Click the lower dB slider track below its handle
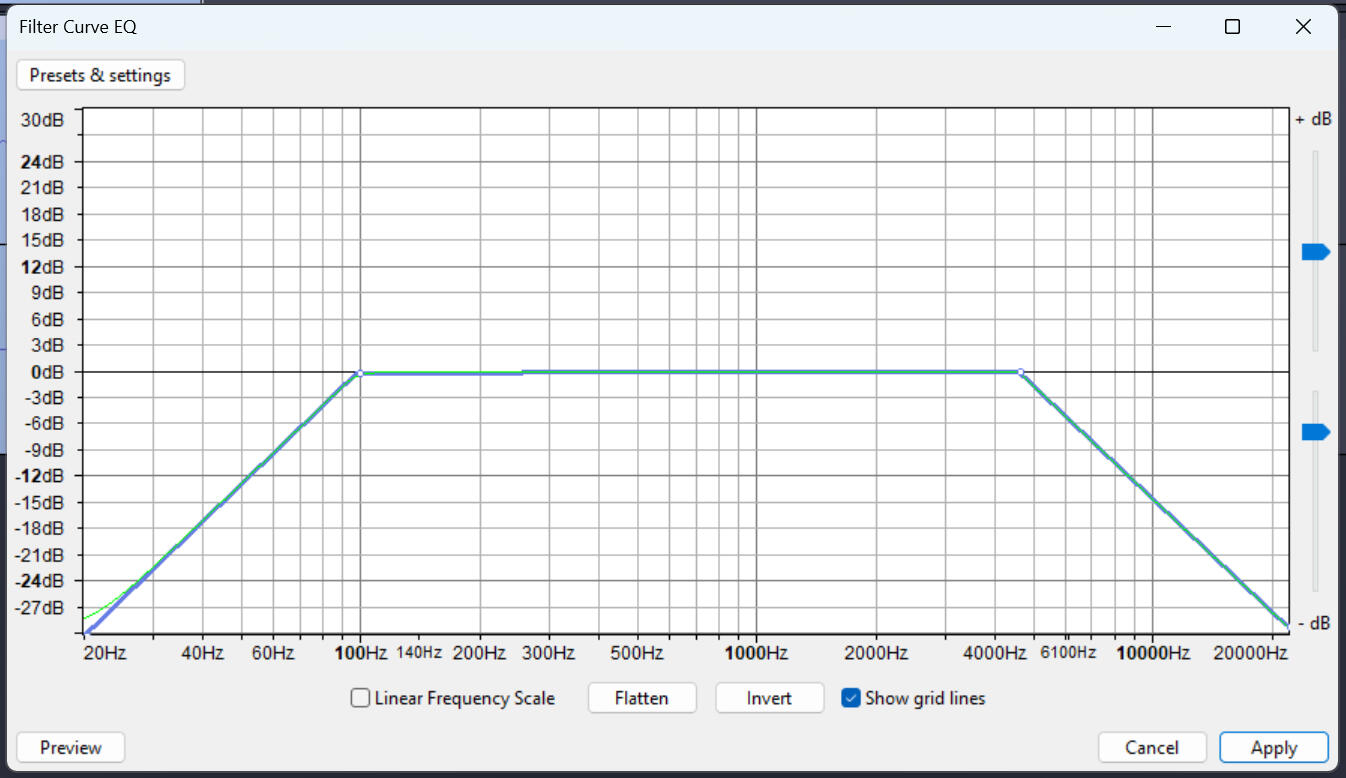This screenshot has width=1346, height=778. coord(1316,520)
